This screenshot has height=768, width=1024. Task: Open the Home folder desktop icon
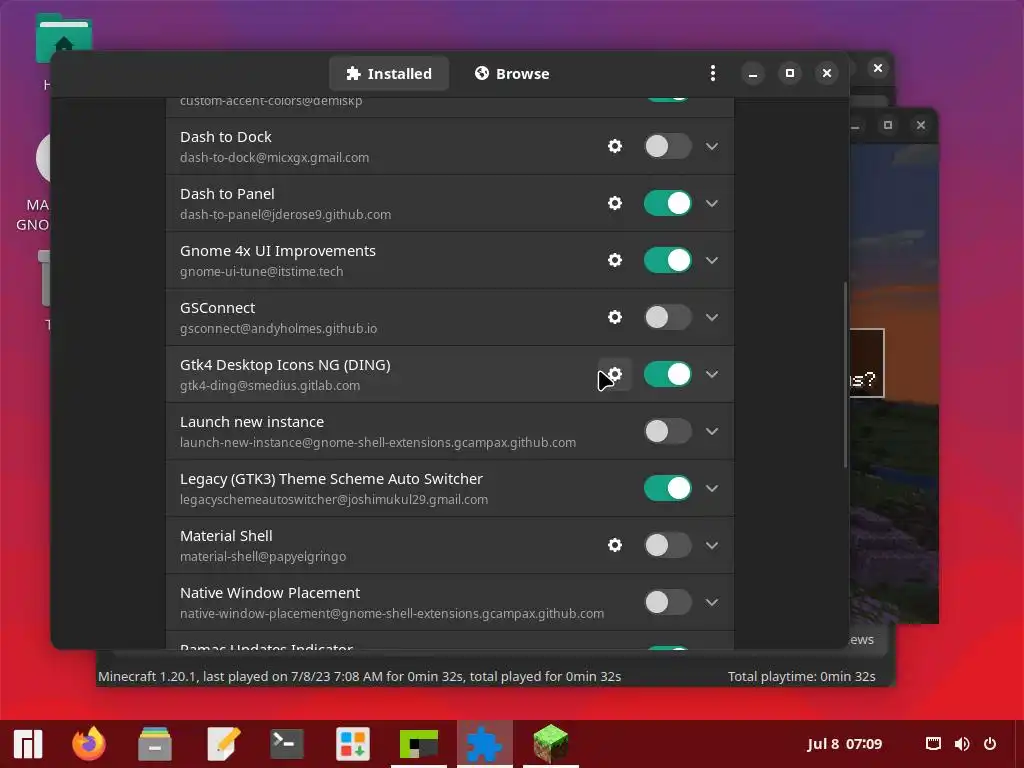click(64, 39)
